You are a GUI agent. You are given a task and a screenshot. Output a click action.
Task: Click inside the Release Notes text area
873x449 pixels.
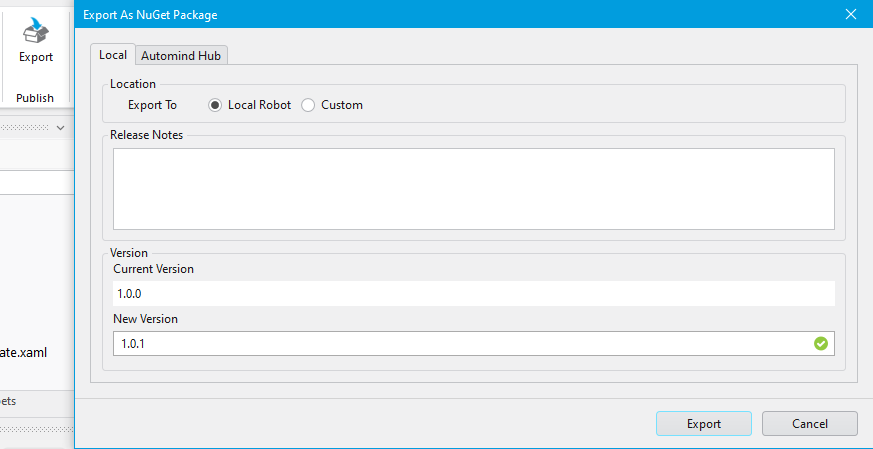(474, 189)
